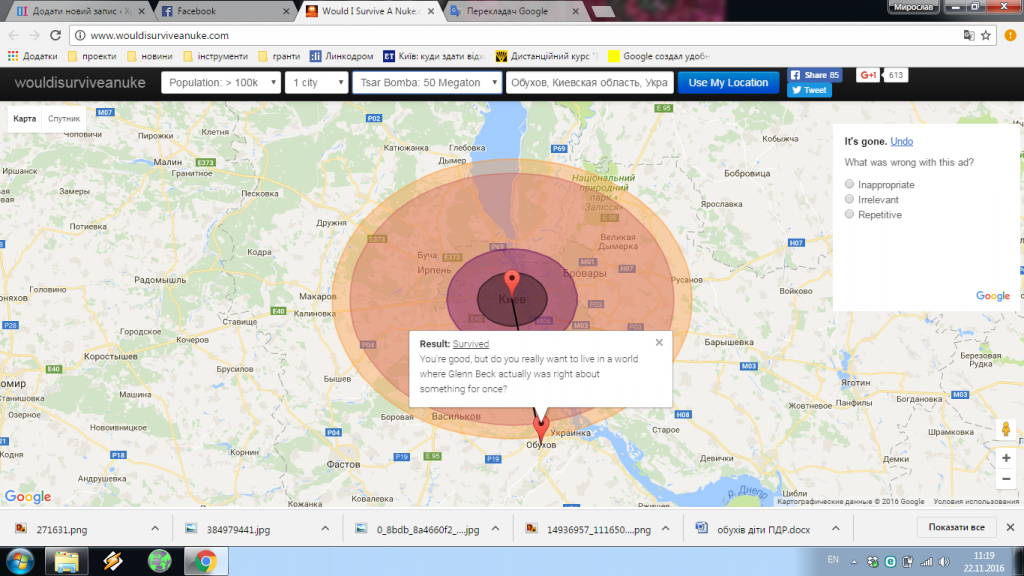1024x576 pixels.
Task: Open the Условия использования map terms link
Action: pos(976,502)
